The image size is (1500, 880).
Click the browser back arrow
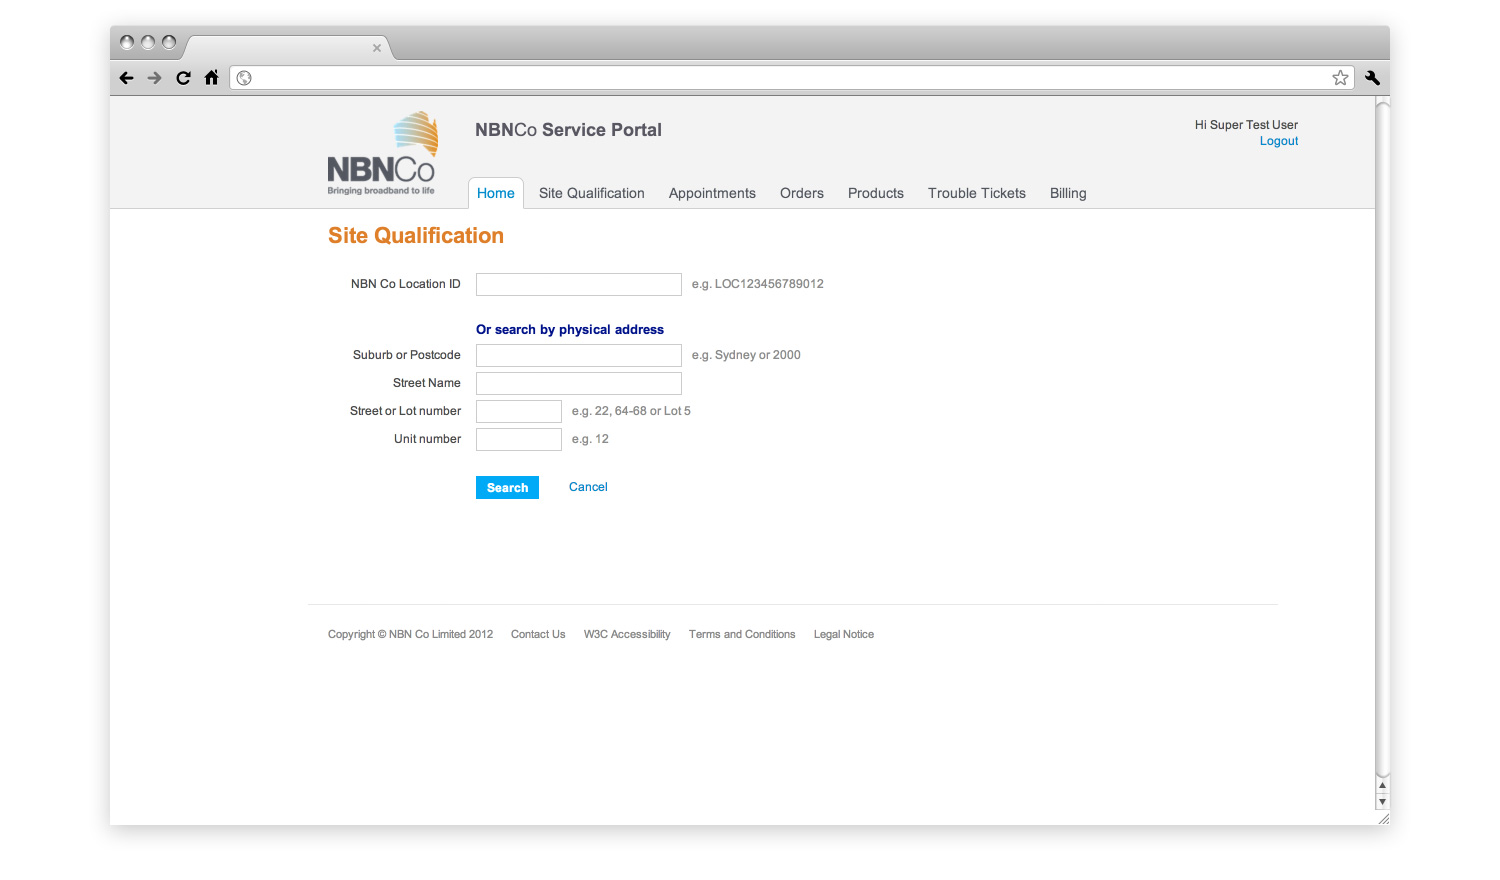[126, 78]
